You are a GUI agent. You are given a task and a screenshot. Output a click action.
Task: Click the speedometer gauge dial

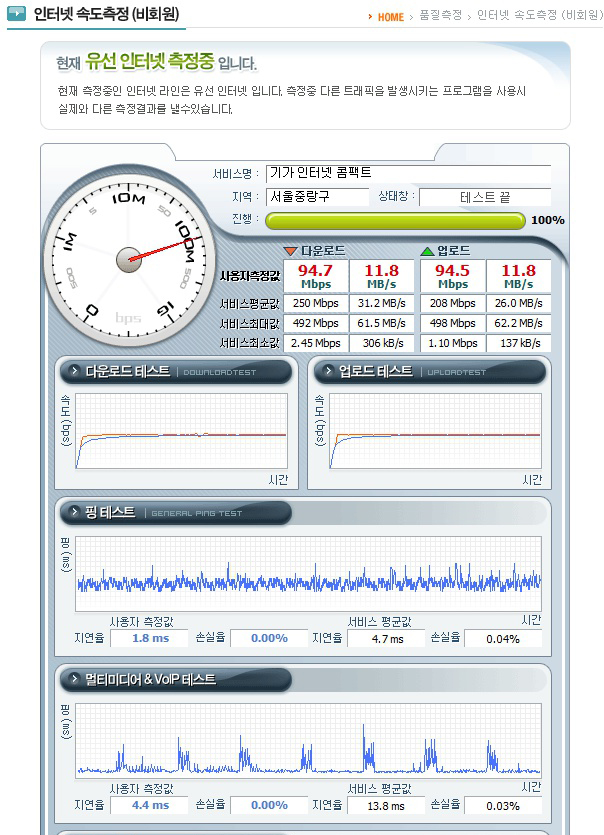point(128,259)
